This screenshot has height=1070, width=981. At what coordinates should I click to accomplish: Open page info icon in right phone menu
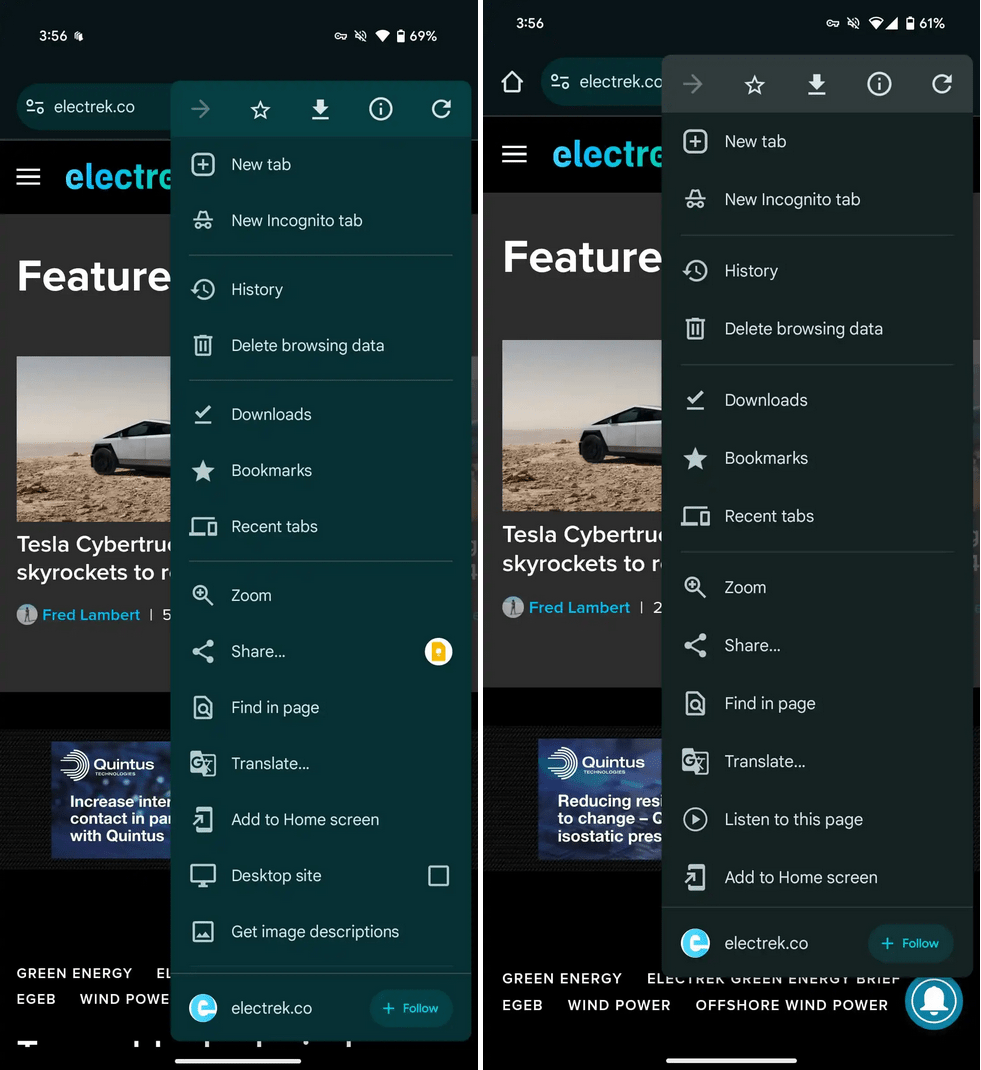(x=879, y=85)
